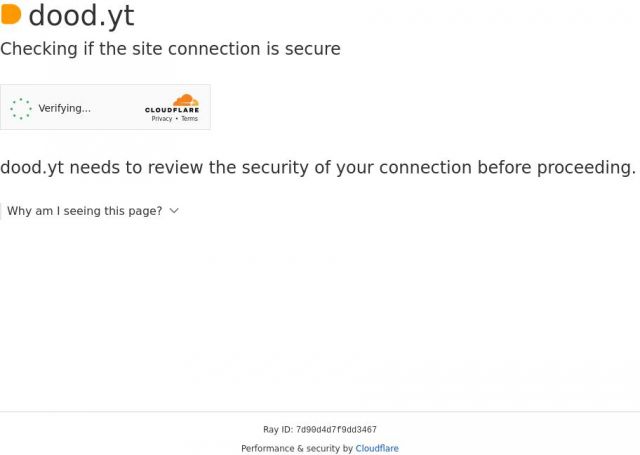Click the CLOUDFLARE wordmark in the widget

click(172, 110)
